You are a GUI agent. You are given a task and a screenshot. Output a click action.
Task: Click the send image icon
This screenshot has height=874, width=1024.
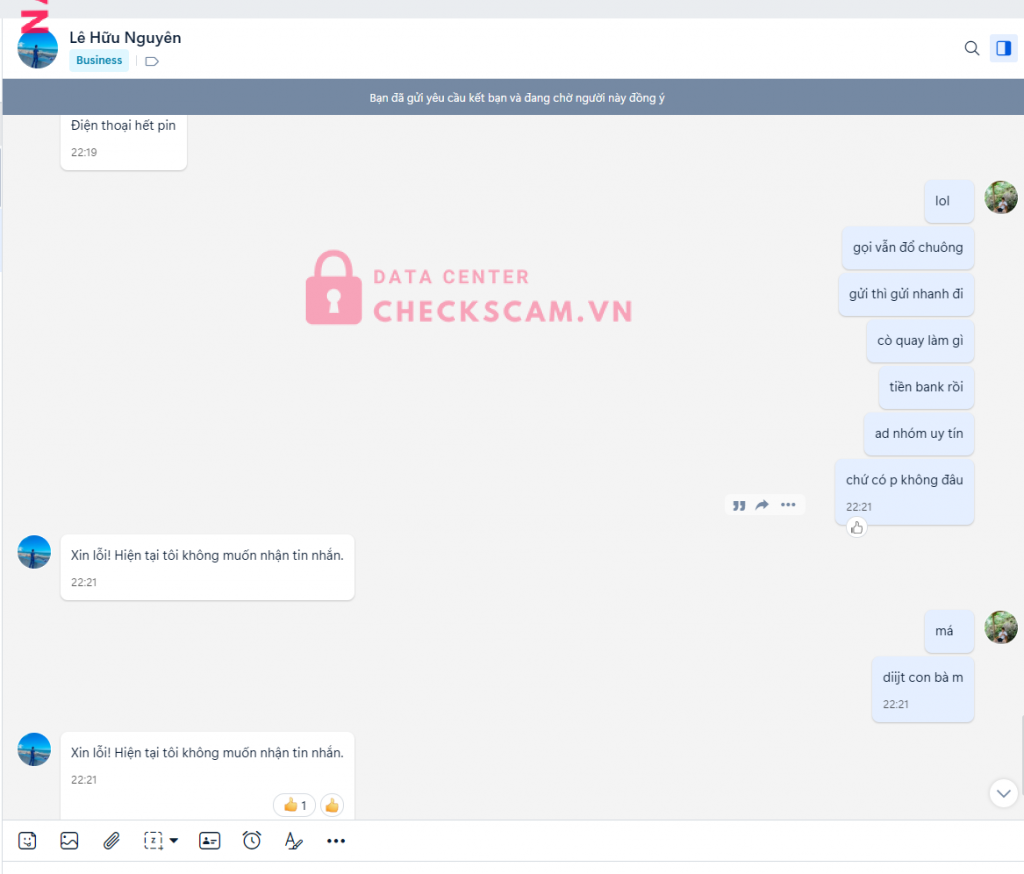pyautogui.click(x=69, y=841)
